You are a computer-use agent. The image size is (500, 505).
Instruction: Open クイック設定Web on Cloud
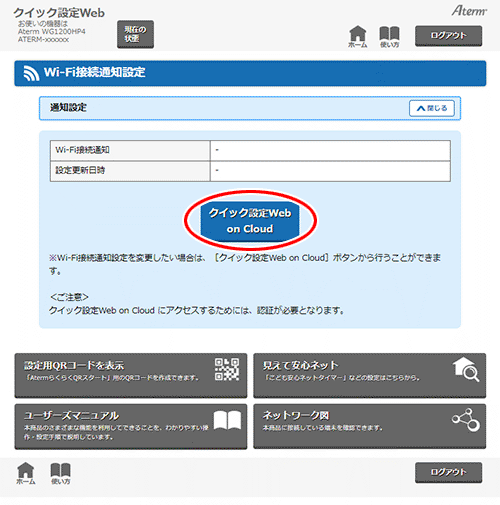pyautogui.click(x=250, y=221)
